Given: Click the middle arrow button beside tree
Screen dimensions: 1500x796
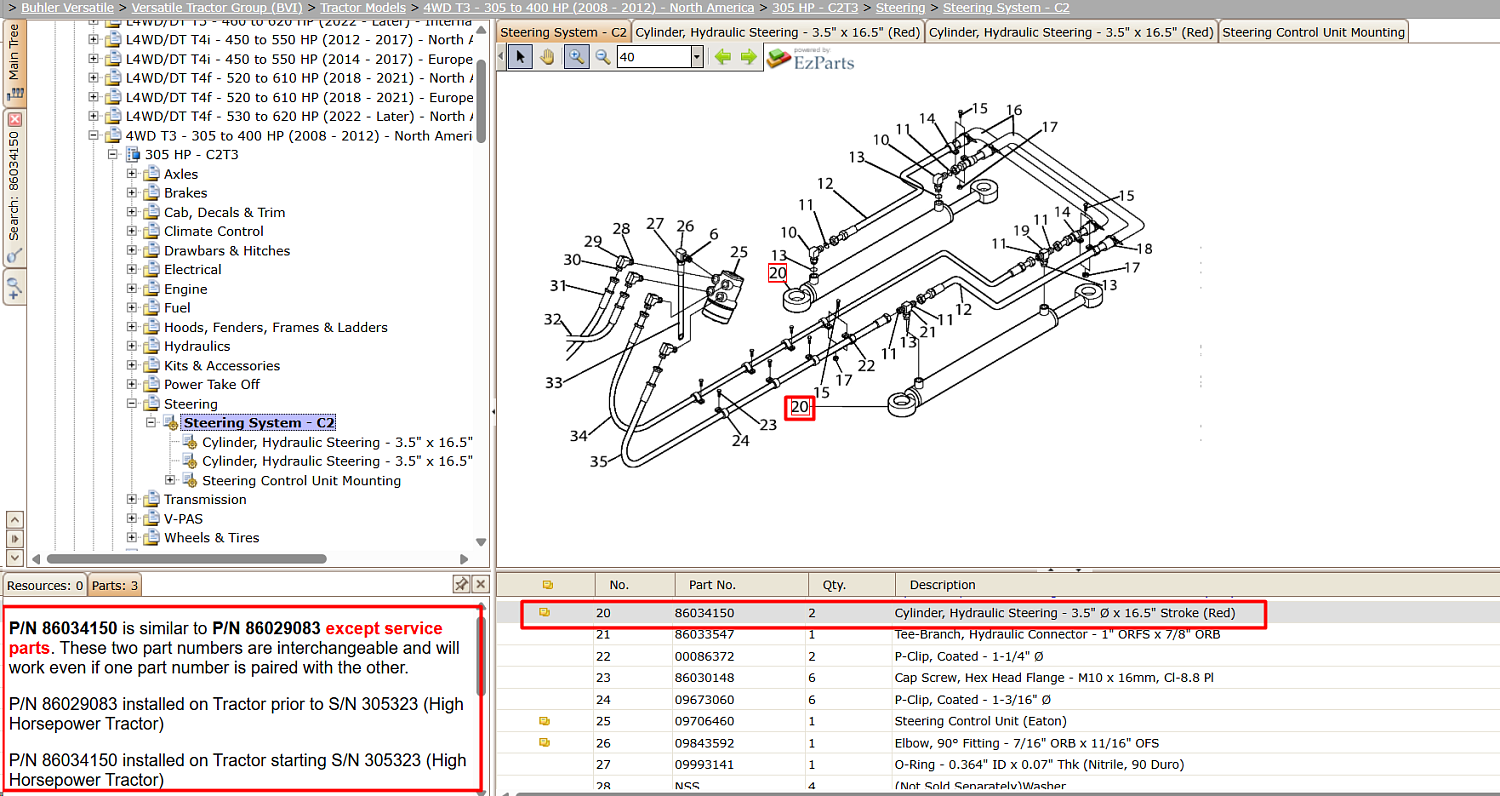Looking at the screenshot, I should (14, 539).
